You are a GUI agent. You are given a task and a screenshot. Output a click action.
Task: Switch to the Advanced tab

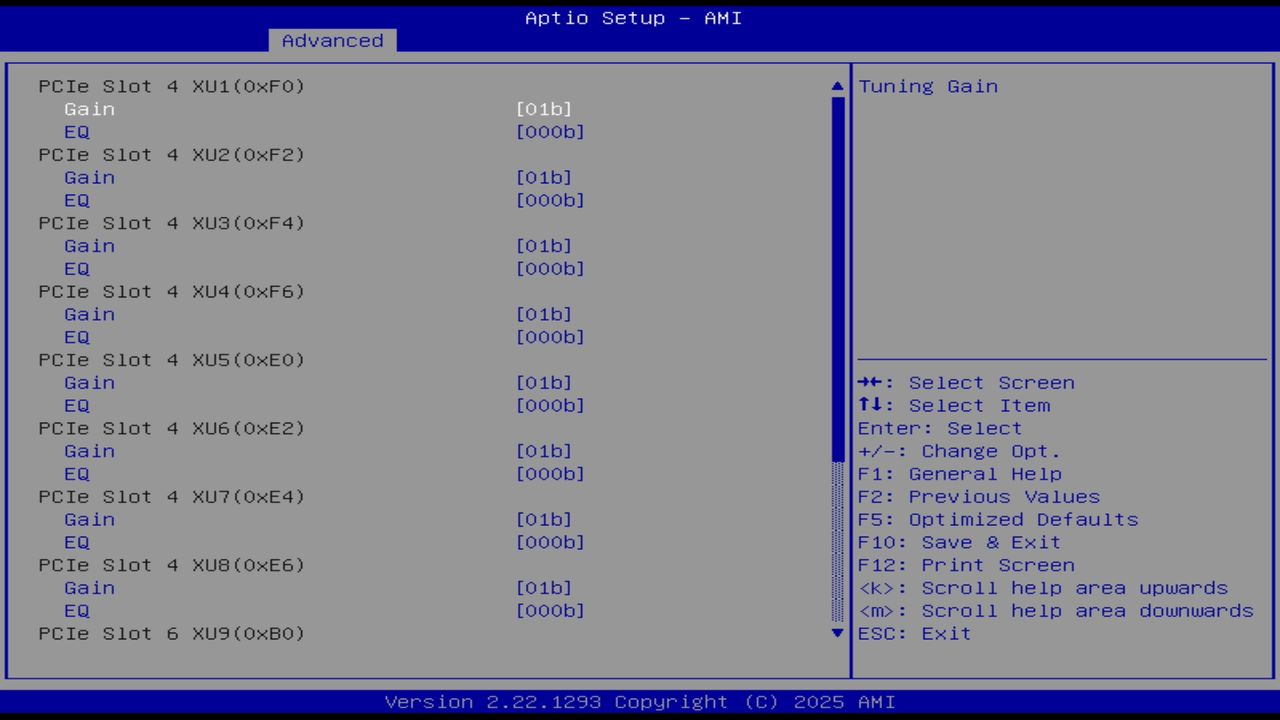pyautogui.click(x=331, y=40)
